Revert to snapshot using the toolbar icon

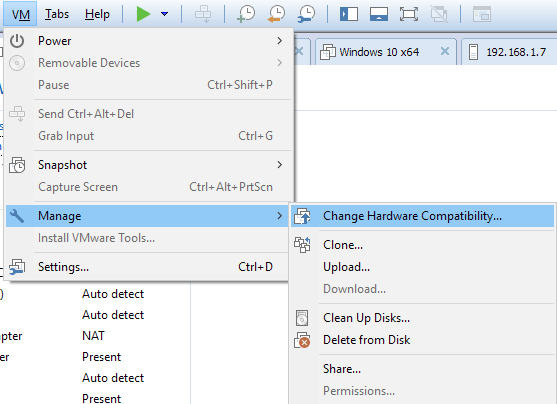(x=276, y=14)
